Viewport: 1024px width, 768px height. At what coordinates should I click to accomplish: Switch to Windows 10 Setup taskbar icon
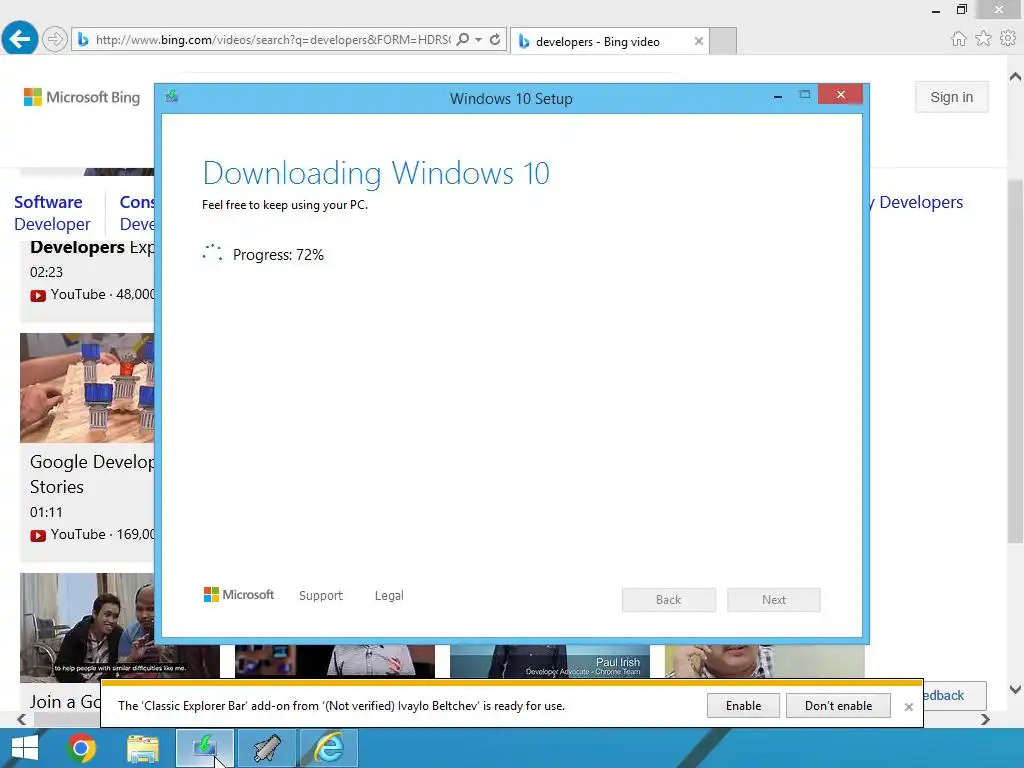pyautogui.click(x=204, y=748)
